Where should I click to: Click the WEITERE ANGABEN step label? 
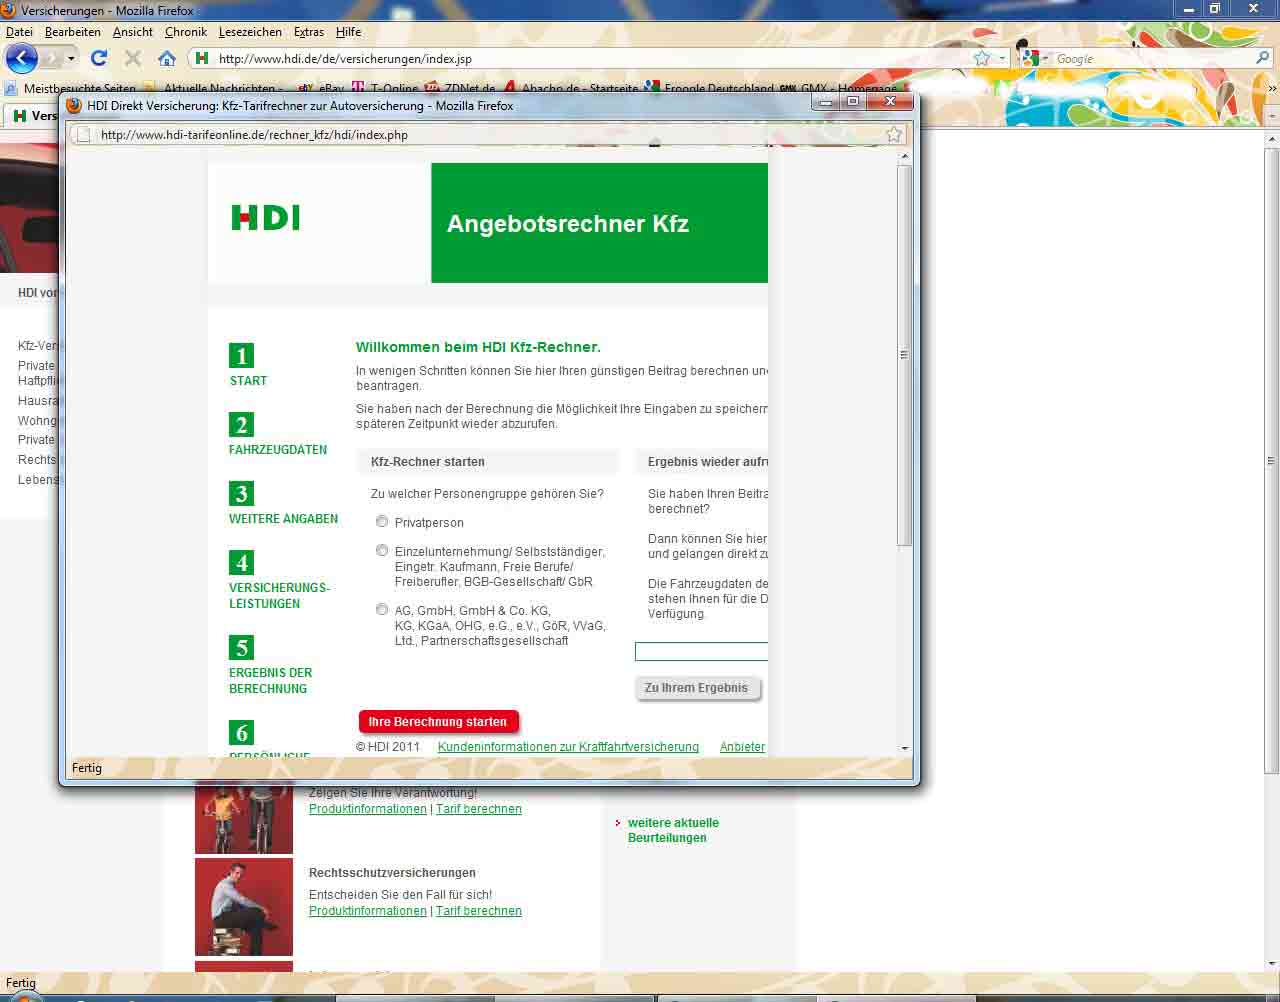pyautogui.click(x=284, y=519)
